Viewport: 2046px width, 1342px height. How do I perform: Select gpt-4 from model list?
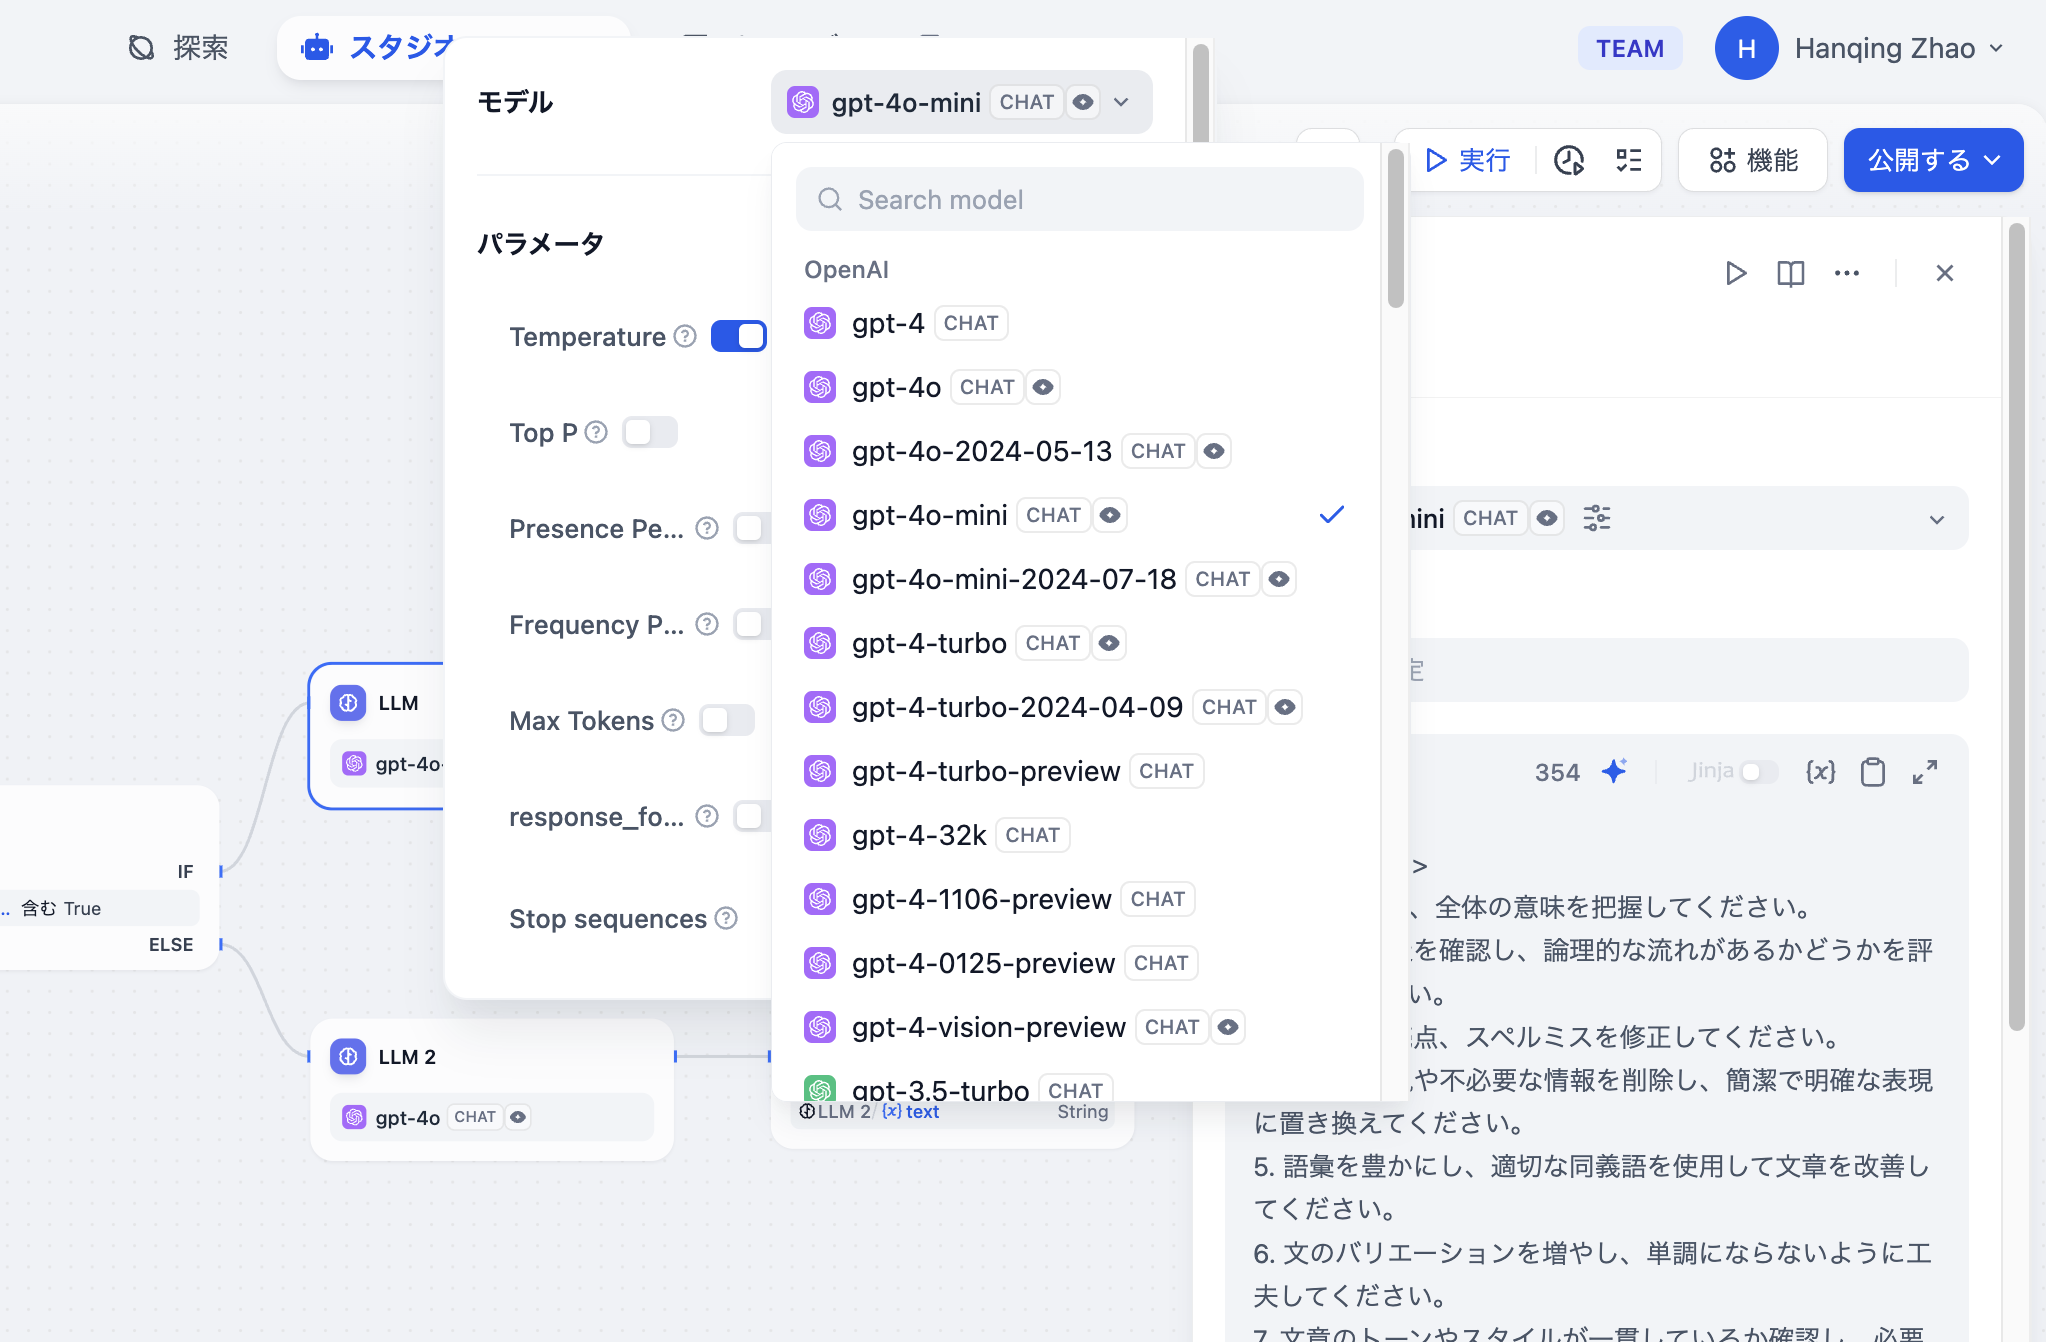(x=1075, y=323)
